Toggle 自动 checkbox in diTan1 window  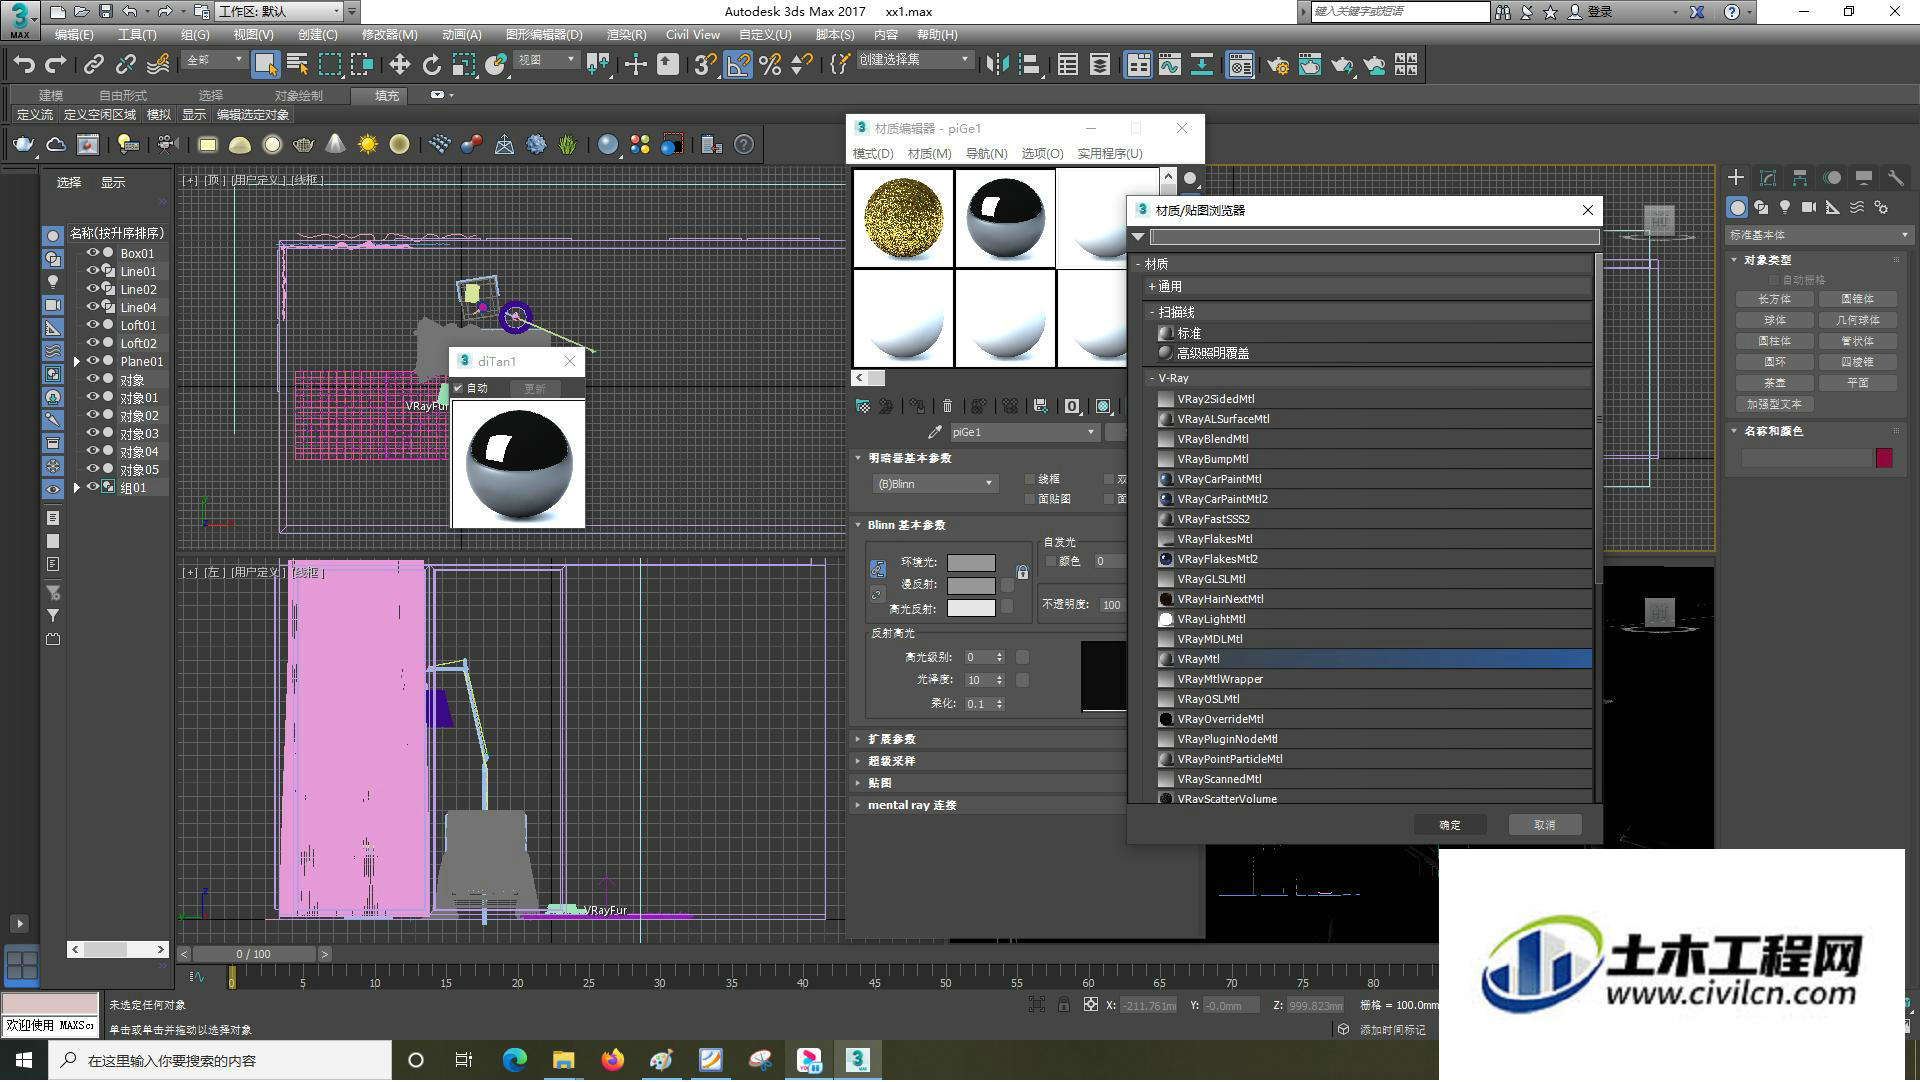(x=458, y=388)
